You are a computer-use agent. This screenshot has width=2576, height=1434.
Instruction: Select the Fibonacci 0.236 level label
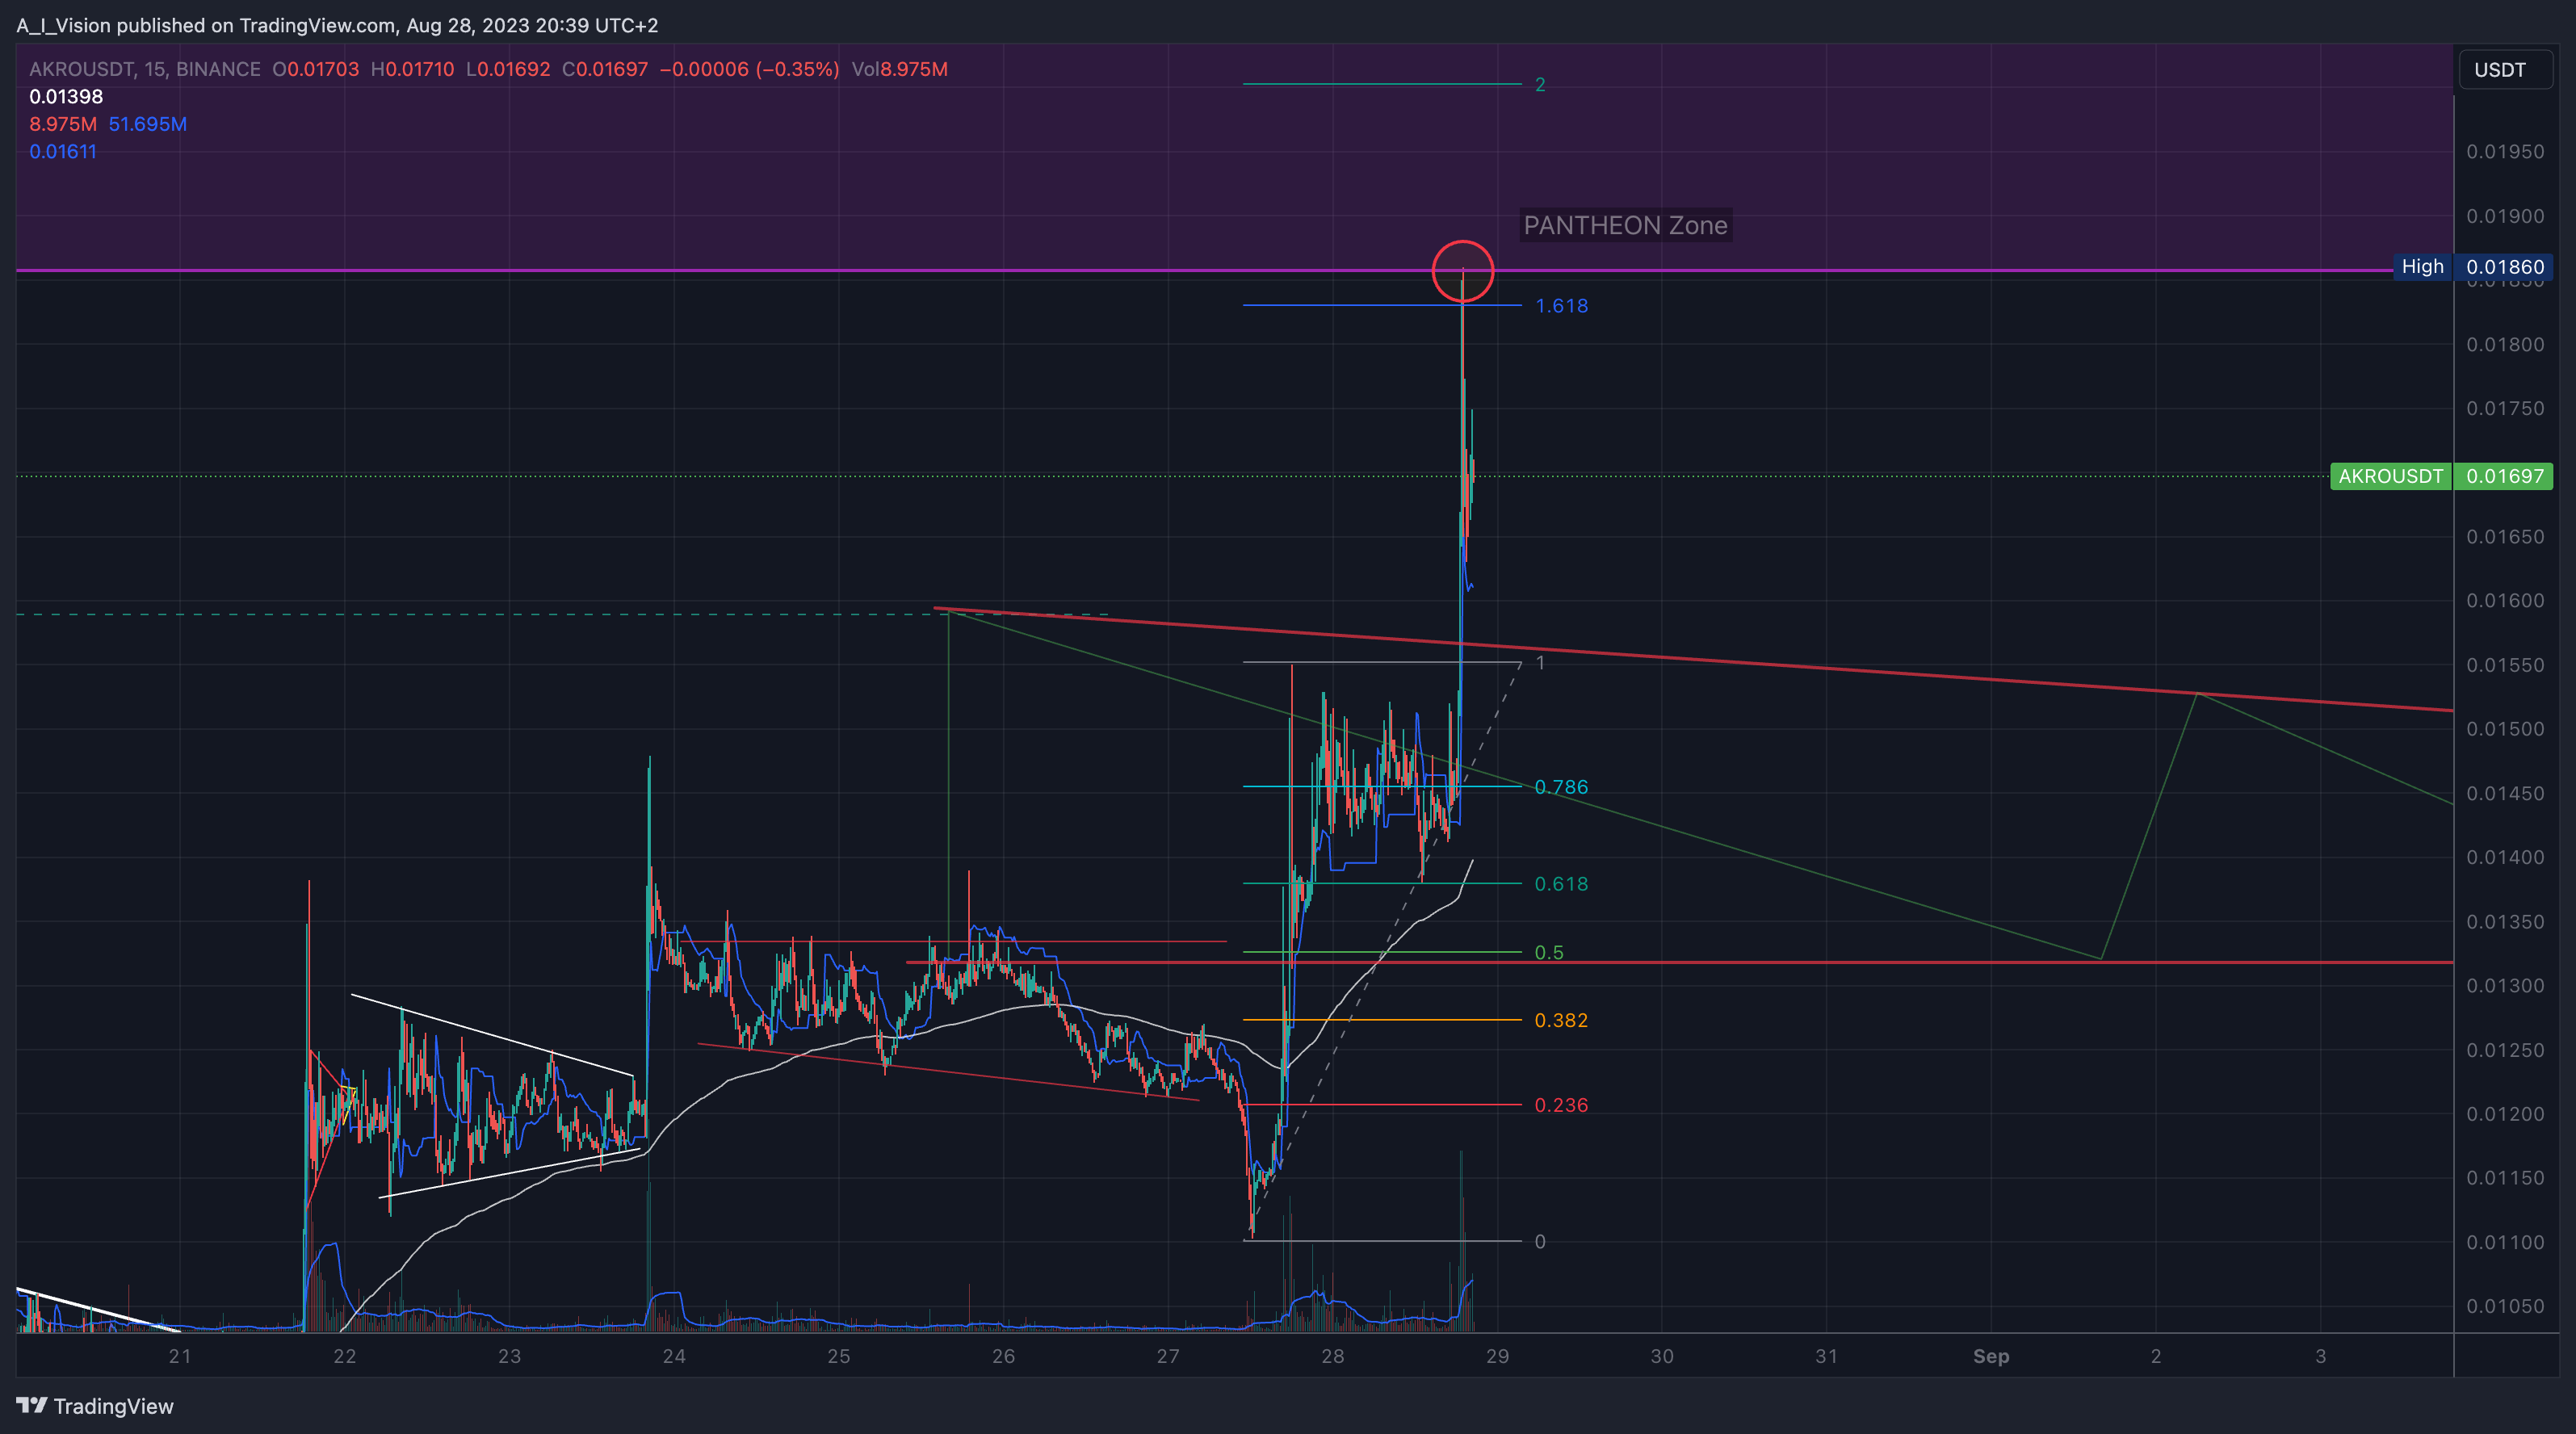click(1561, 1106)
